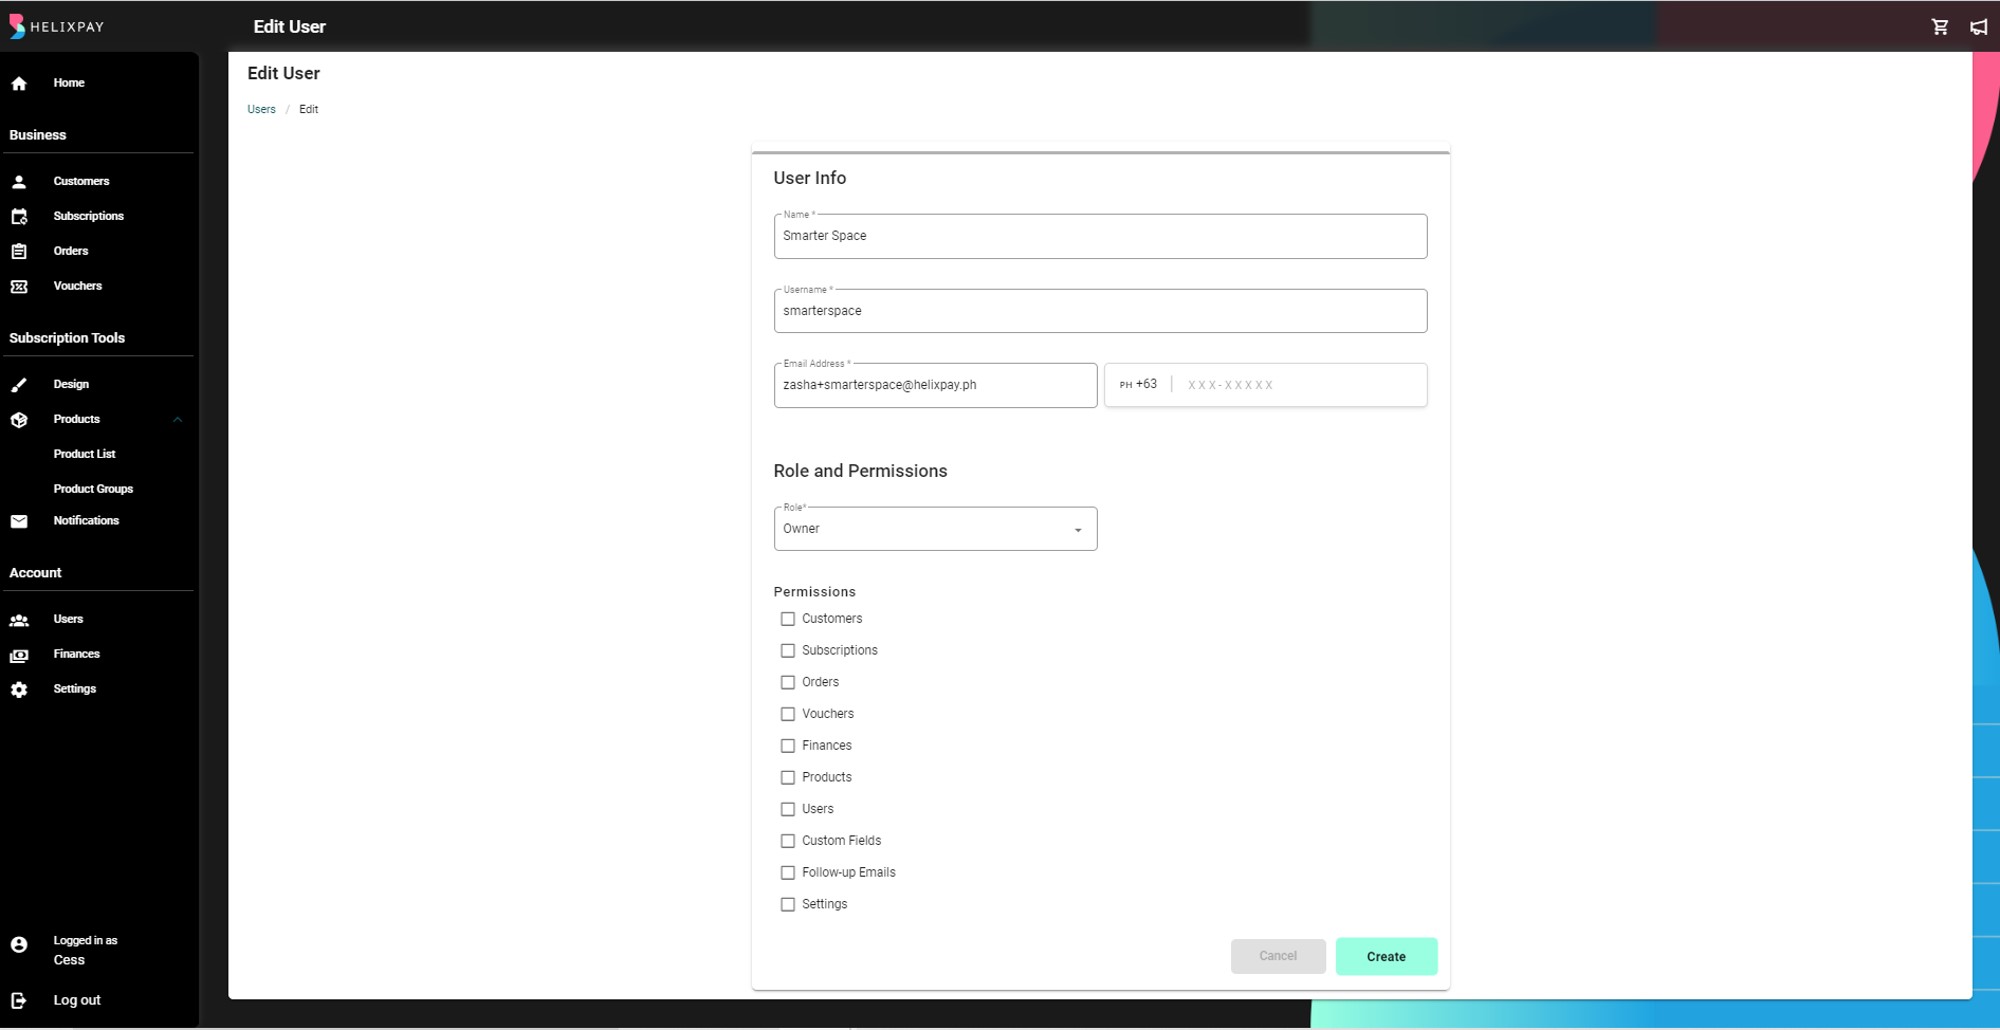Check the Subscriptions permission checkbox
Image resolution: width=2000 pixels, height=1030 pixels.
[788, 651]
